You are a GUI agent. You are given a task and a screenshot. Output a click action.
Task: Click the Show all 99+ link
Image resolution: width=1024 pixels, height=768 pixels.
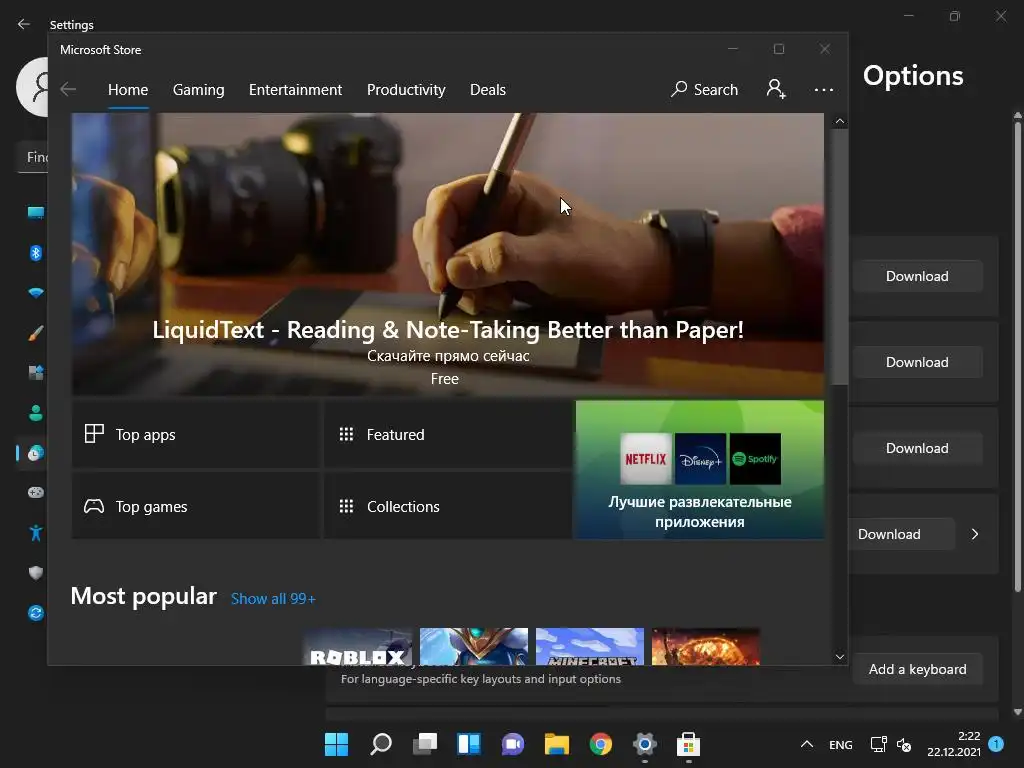pos(273,599)
